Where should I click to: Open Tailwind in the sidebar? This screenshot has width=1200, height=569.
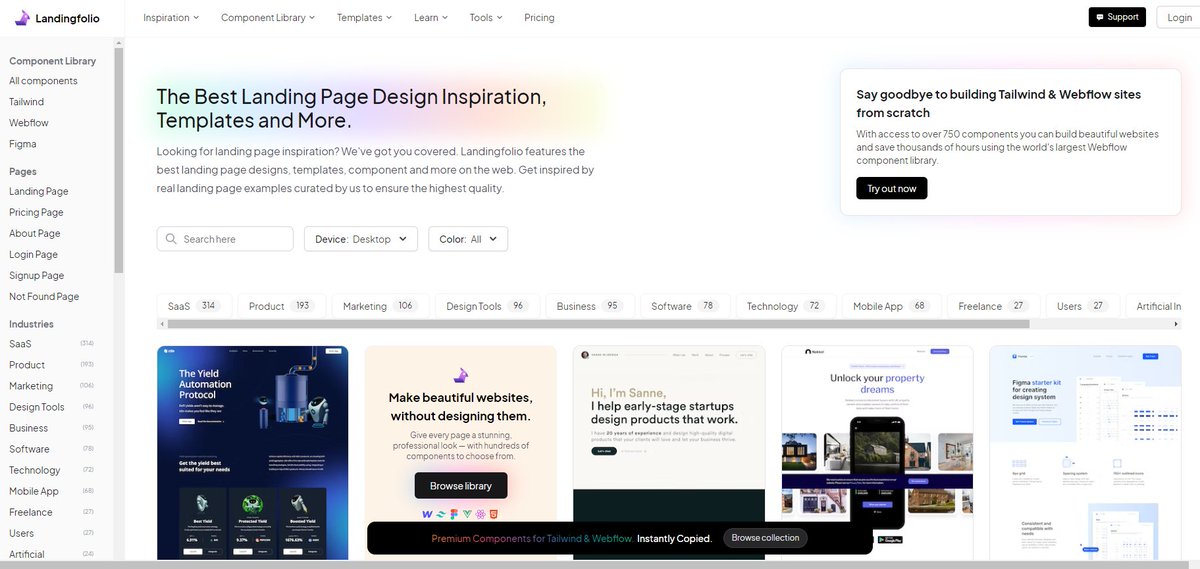[x=27, y=102]
